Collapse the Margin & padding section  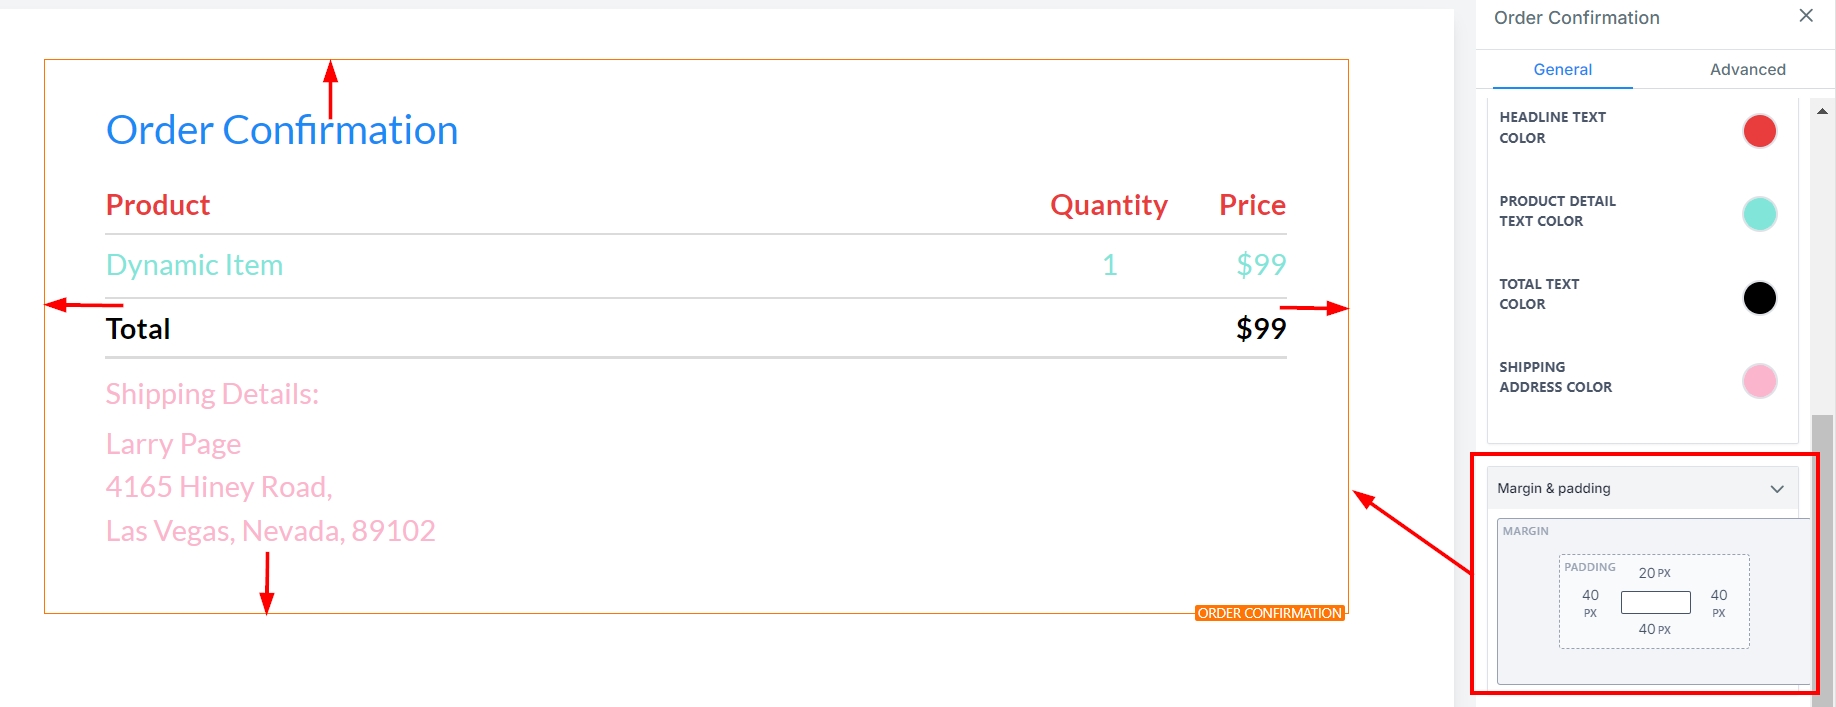click(x=1776, y=489)
